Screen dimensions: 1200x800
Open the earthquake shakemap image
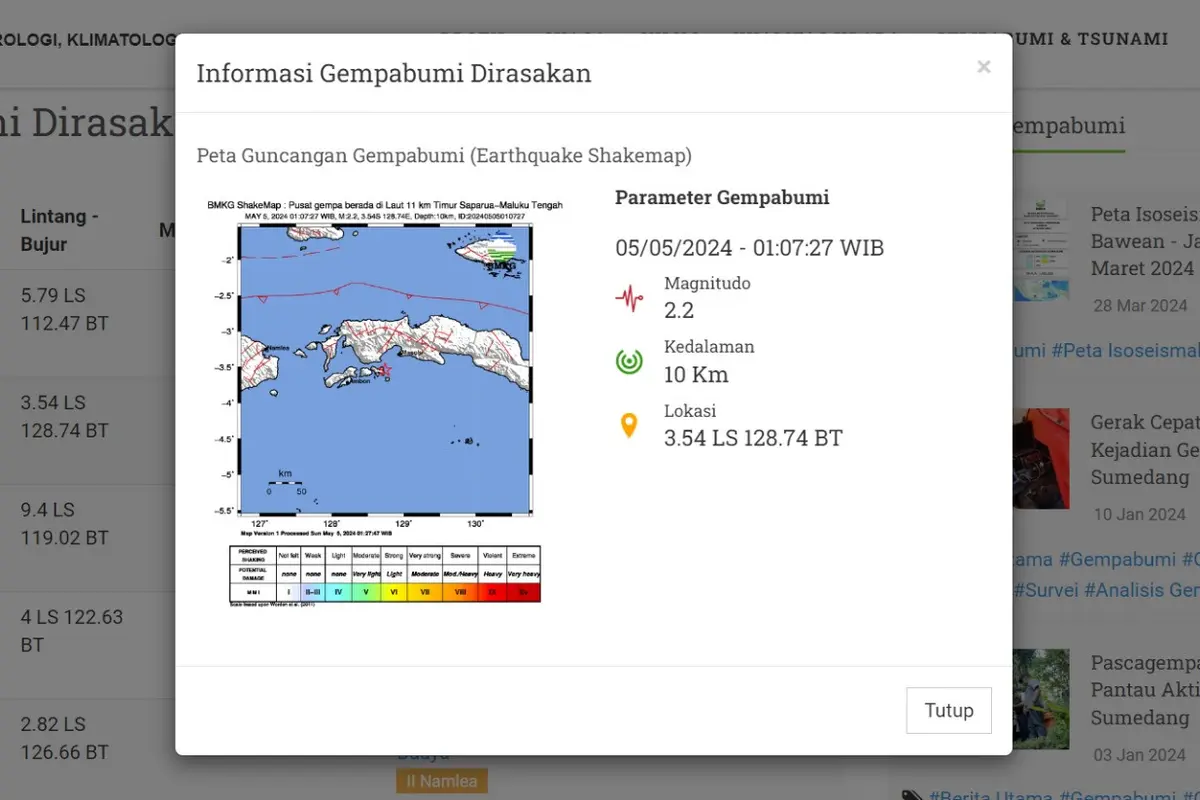click(x=385, y=405)
